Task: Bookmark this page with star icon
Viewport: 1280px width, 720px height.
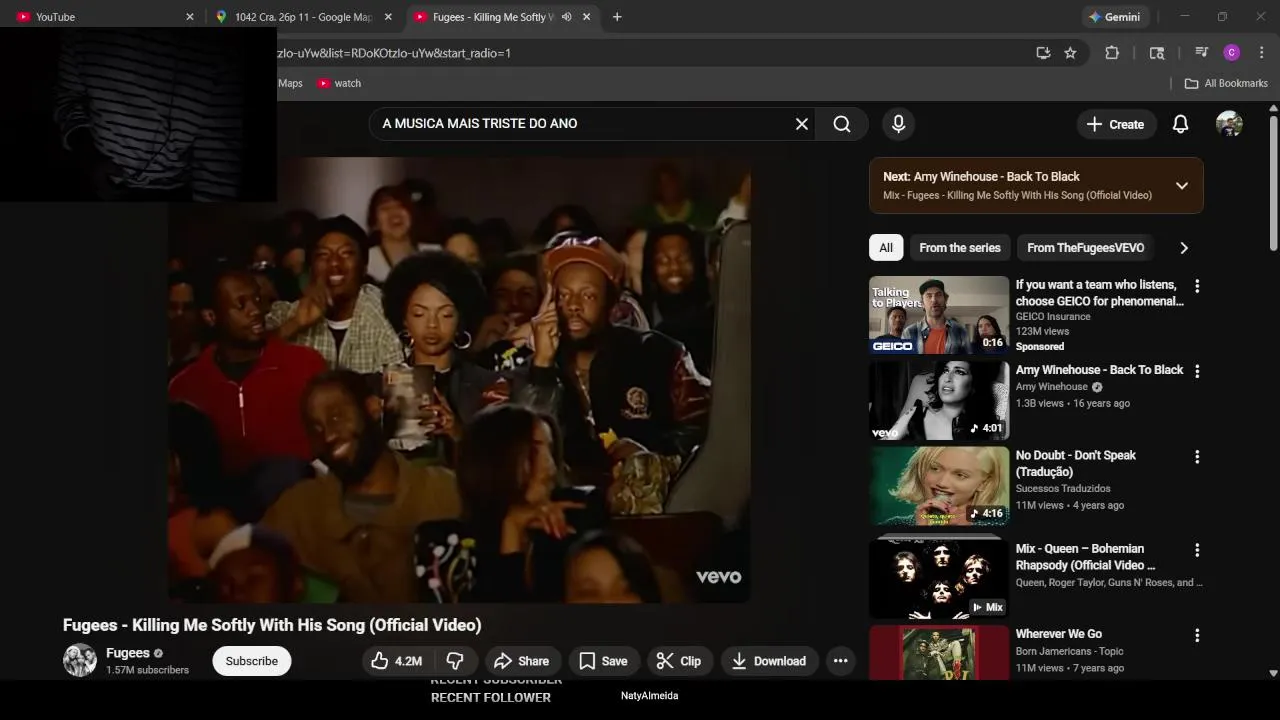Action: click(x=1070, y=53)
